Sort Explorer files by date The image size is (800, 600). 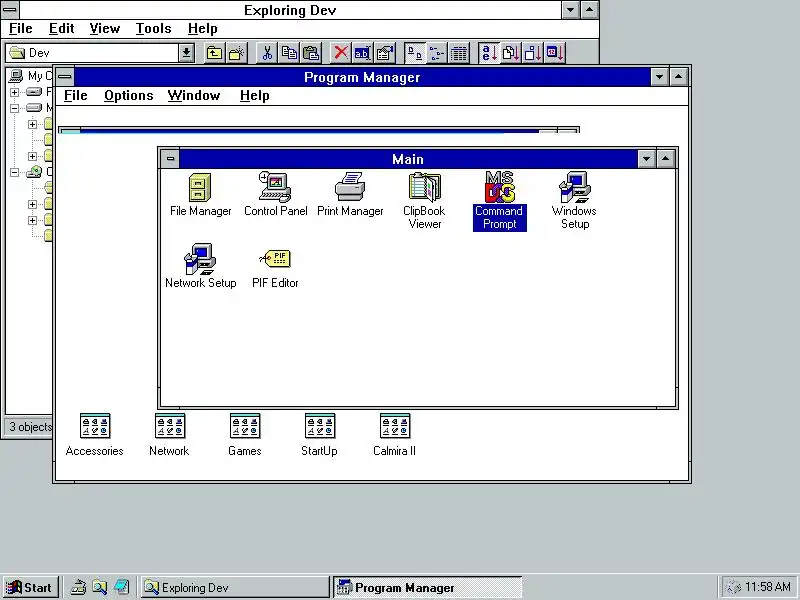click(555, 53)
